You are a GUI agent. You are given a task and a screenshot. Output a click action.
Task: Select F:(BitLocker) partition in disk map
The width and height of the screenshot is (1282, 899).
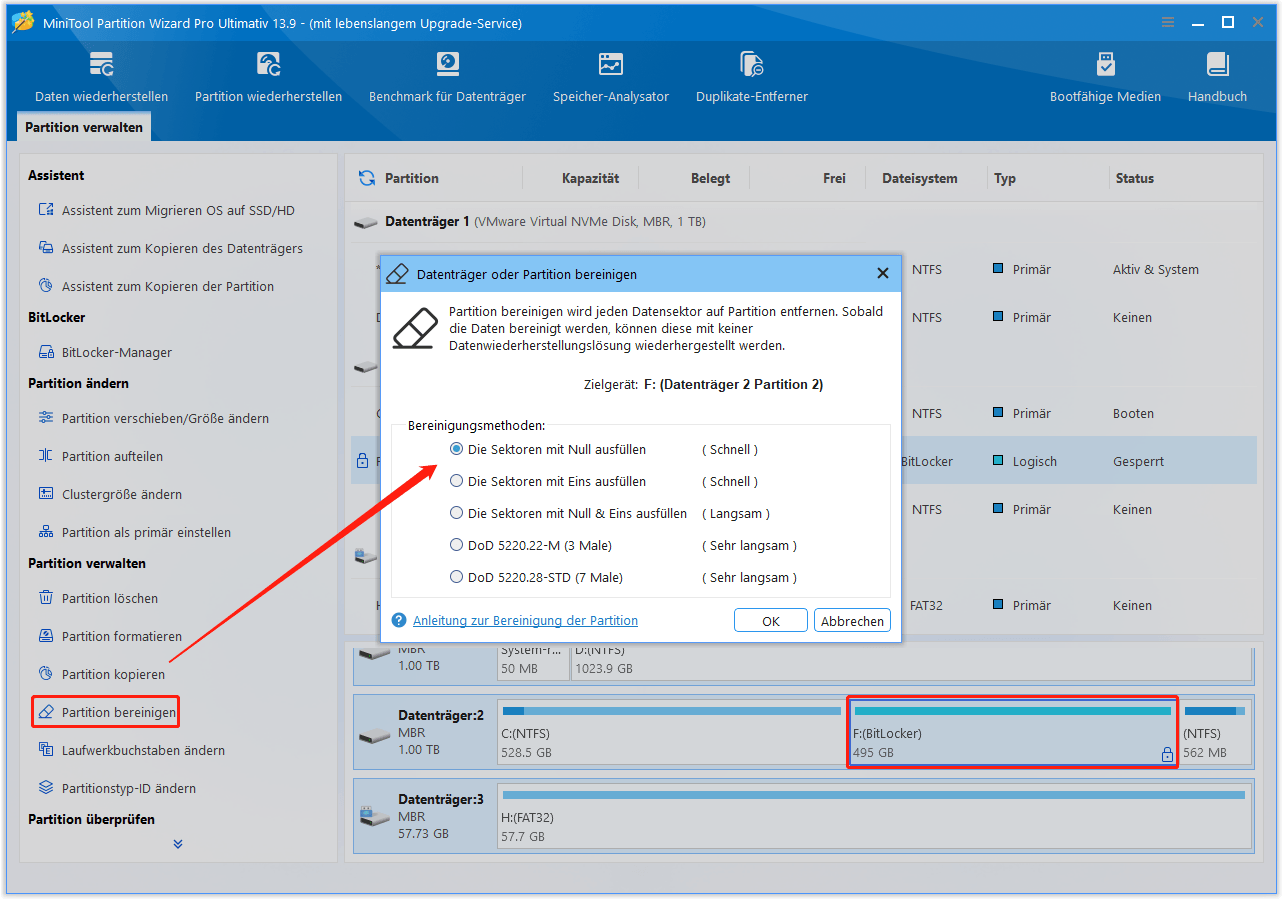coord(1012,733)
